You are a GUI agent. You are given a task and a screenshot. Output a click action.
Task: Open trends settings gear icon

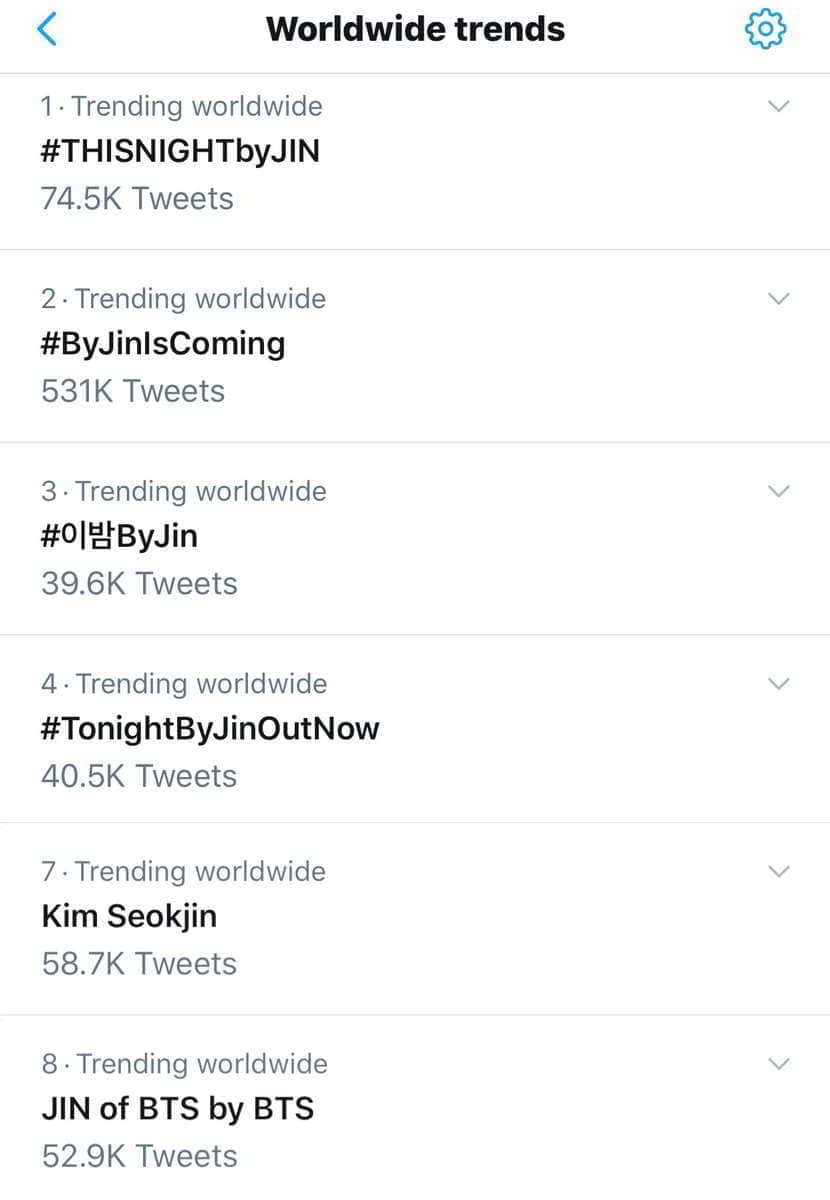tap(765, 29)
